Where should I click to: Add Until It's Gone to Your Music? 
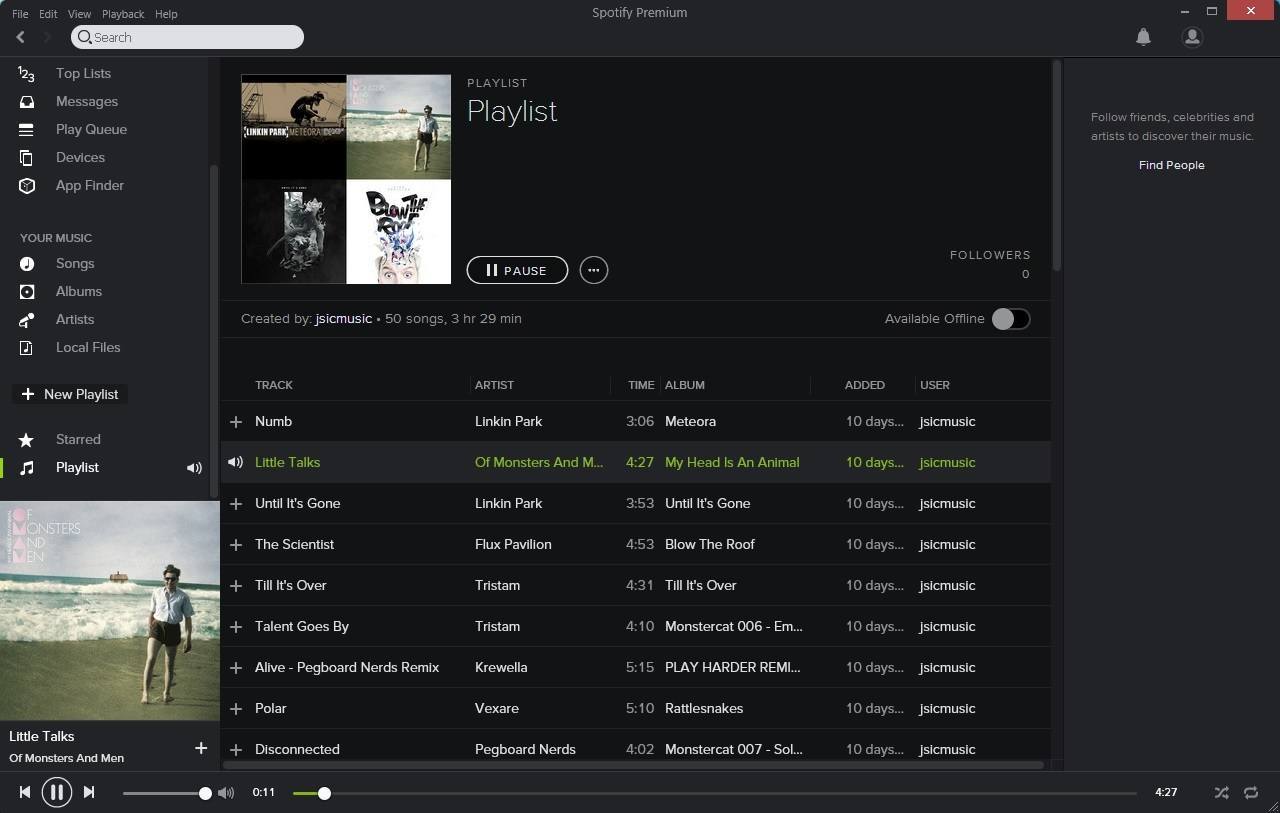[236, 504]
